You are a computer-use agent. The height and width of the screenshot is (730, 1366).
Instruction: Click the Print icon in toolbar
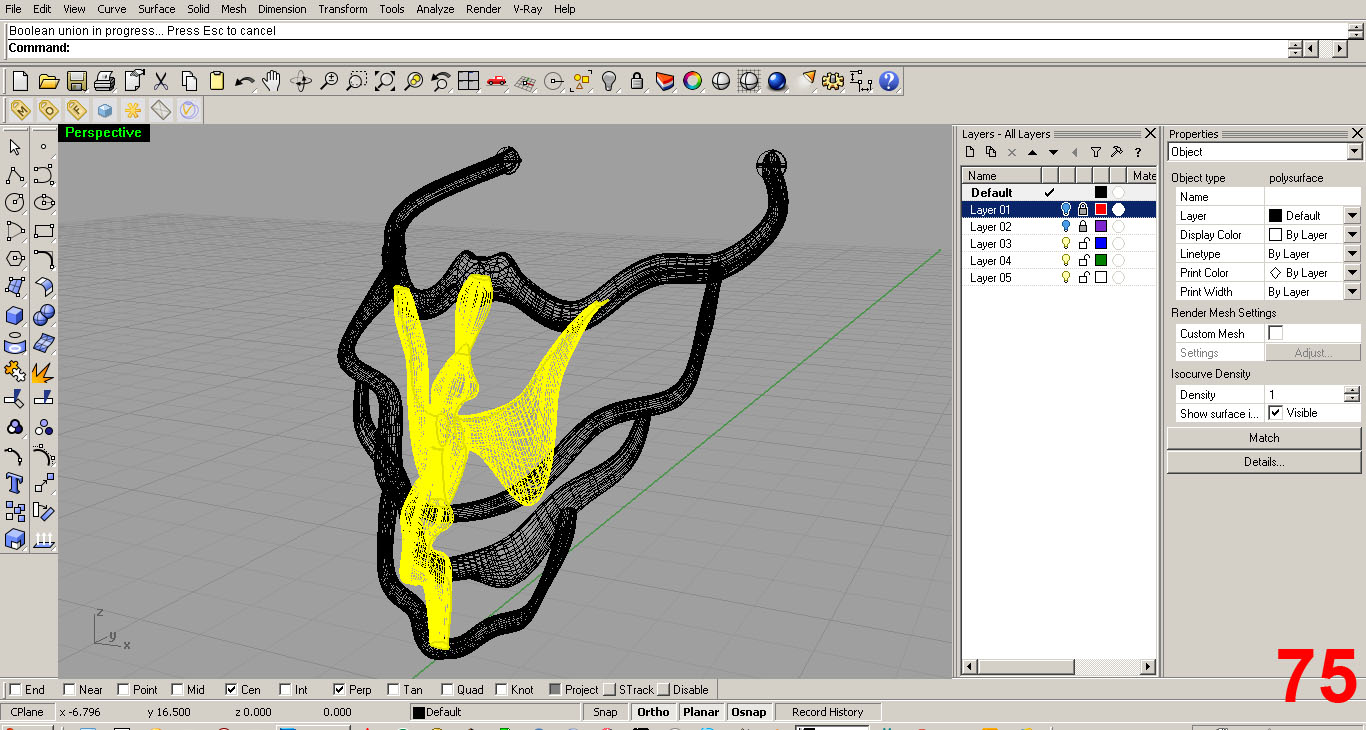coord(104,81)
